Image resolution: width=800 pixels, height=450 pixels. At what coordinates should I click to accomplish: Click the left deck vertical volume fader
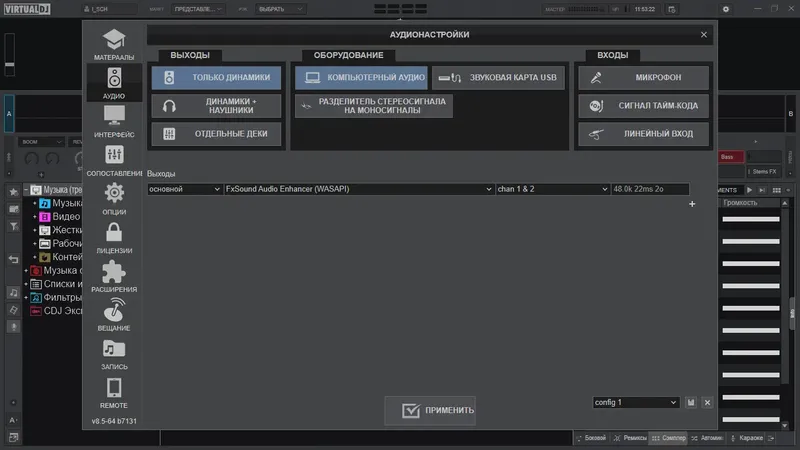click(x=10, y=54)
